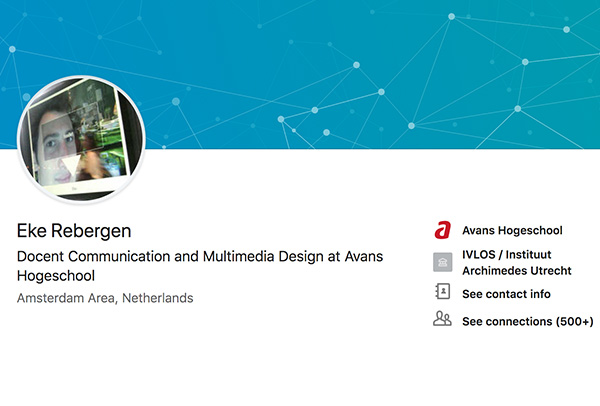The image size is (600, 406).
Task: Open the Avans Hogeschool company link
Action: coord(512,230)
